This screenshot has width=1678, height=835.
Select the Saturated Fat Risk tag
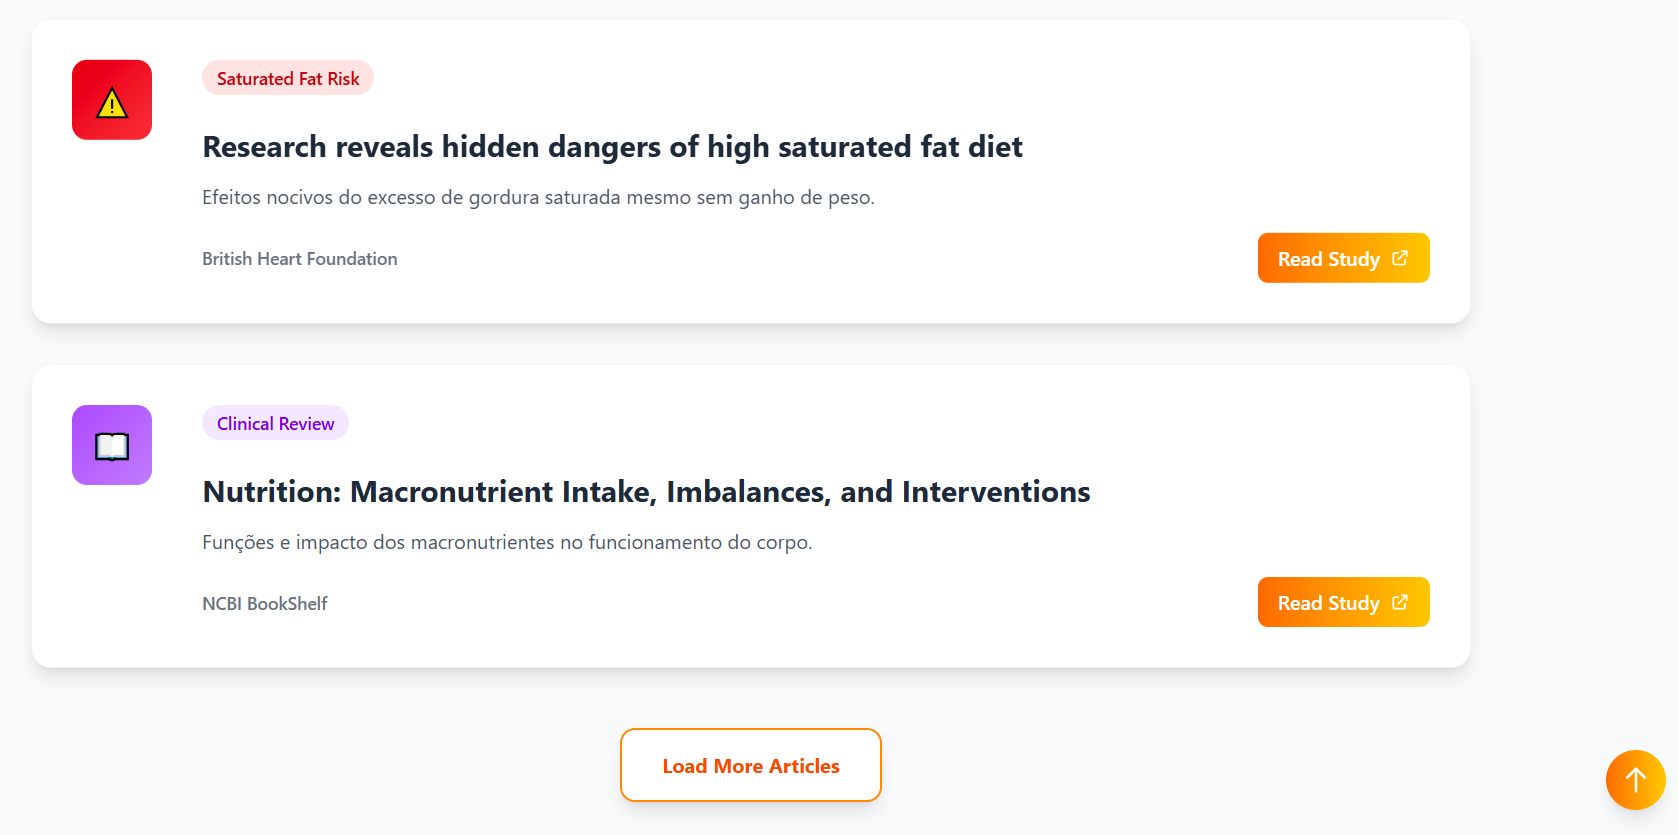pos(288,78)
